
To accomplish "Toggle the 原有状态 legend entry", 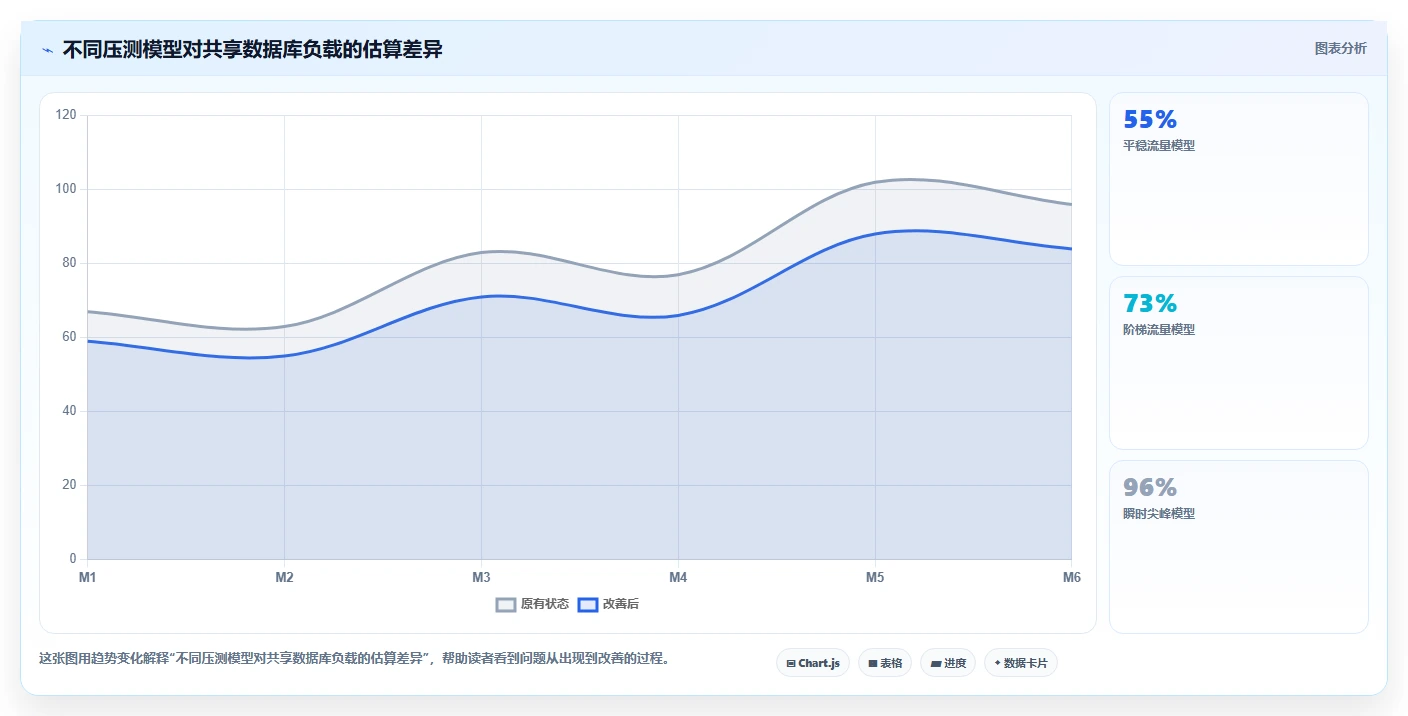I will point(533,604).
